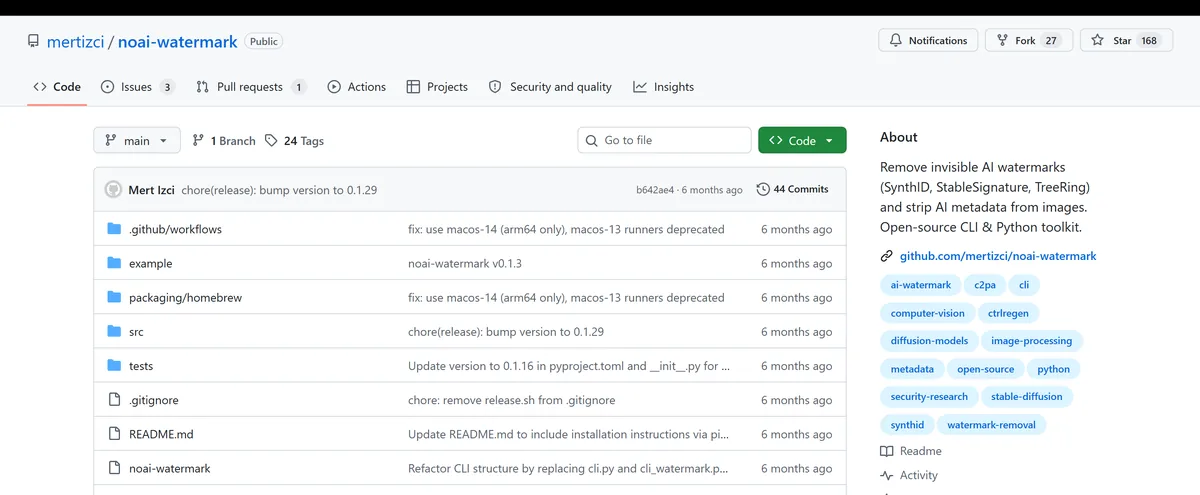
Task: Select the c2pa topic tag
Action: [986, 285]
